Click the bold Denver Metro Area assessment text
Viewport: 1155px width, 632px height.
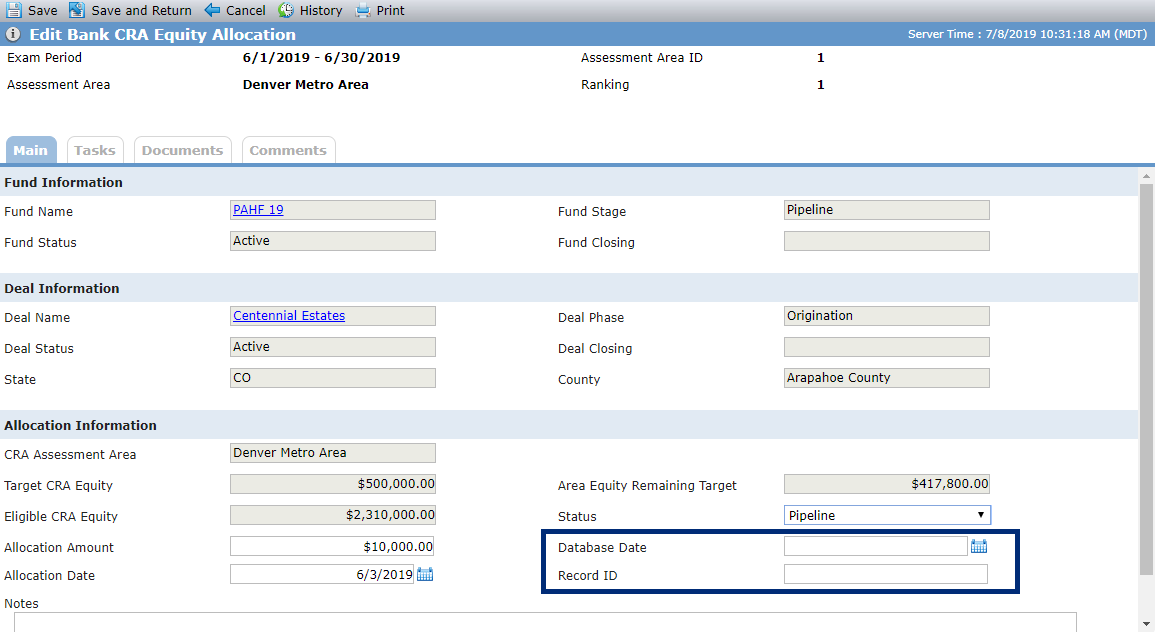[x=306, y=85]
